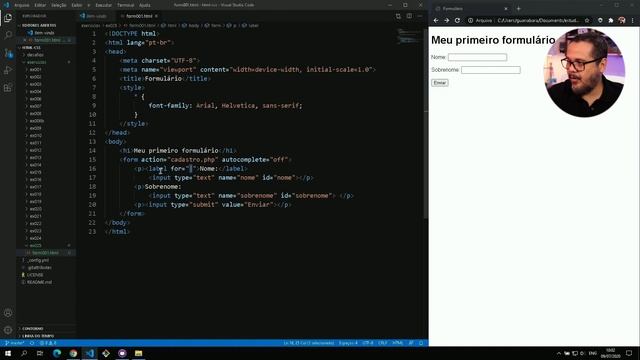
Task: Open the browser extensions puzzle icon
Action: pos(611,20)
